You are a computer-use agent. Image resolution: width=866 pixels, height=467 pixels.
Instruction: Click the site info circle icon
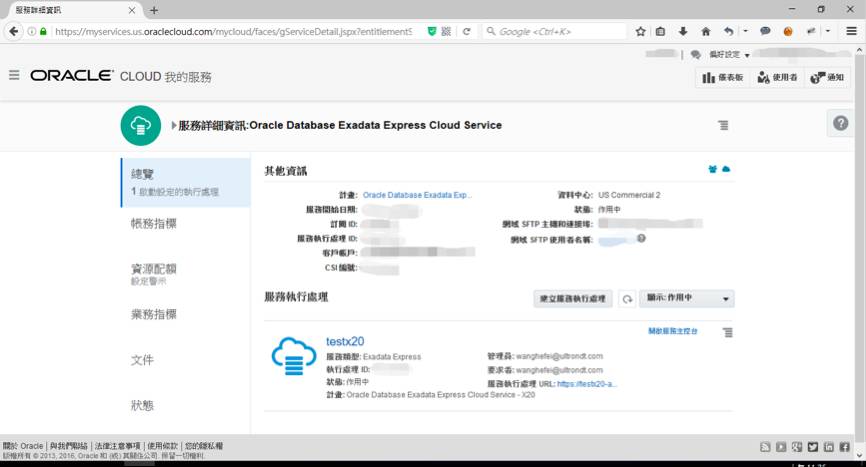[31, 31]
